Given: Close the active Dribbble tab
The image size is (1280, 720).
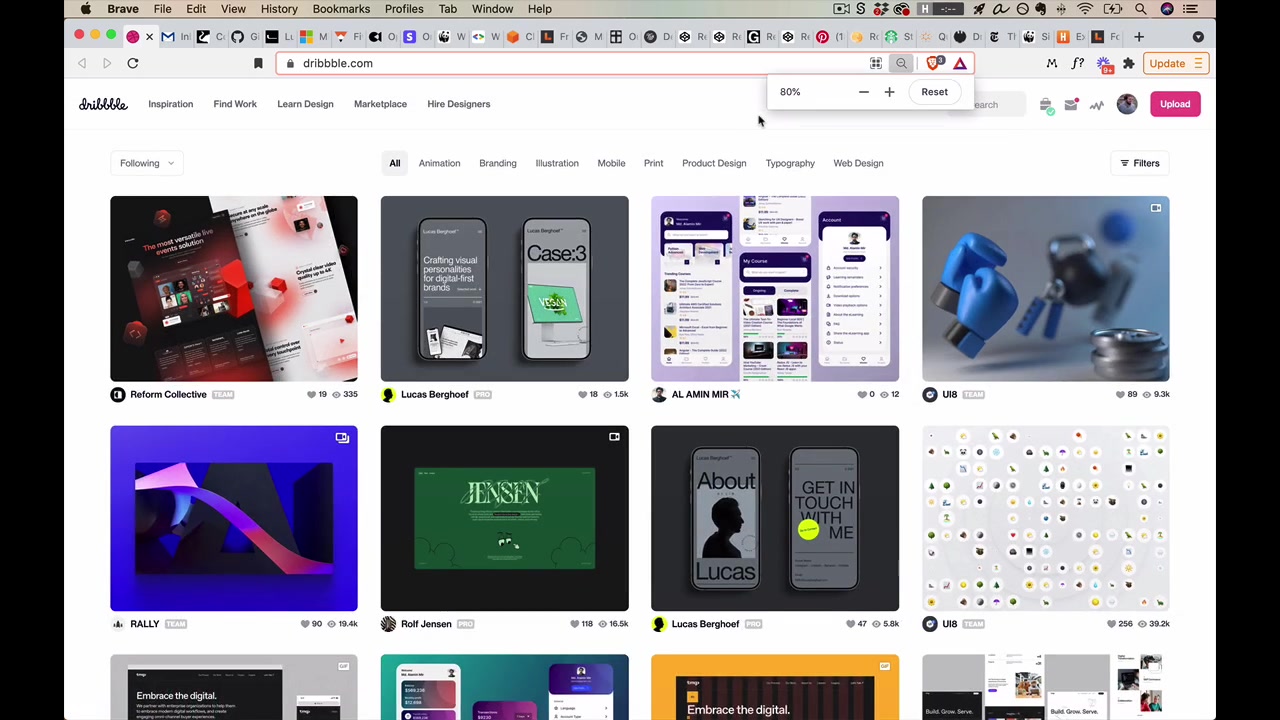Looking at the screenshot, I should (x=149, y=37).
